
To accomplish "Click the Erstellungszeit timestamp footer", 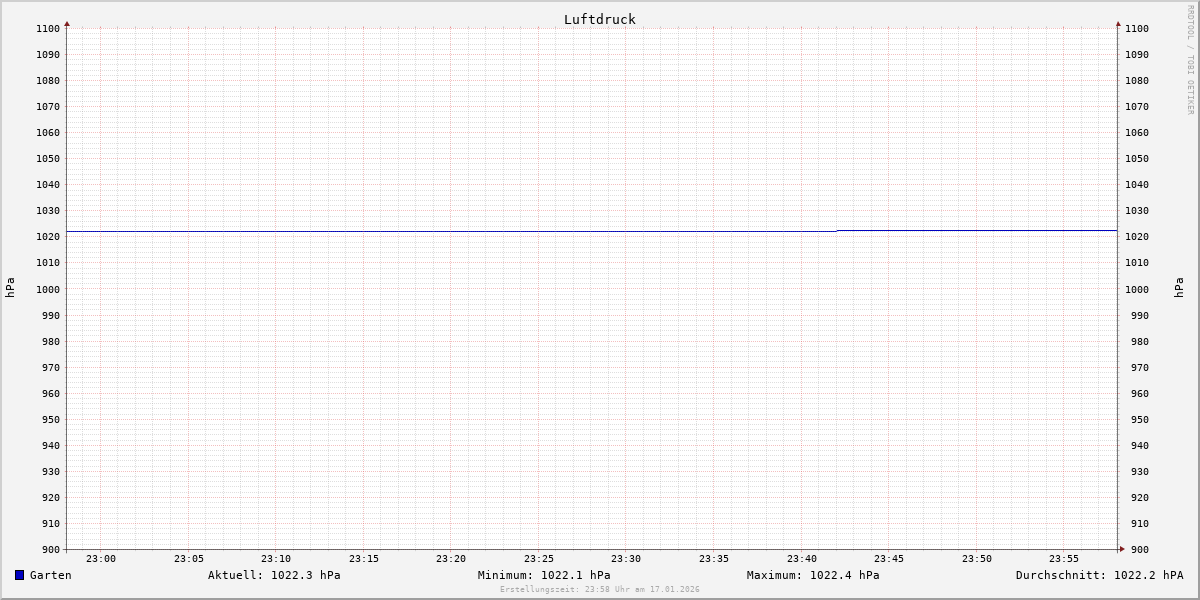I will 600,590.
